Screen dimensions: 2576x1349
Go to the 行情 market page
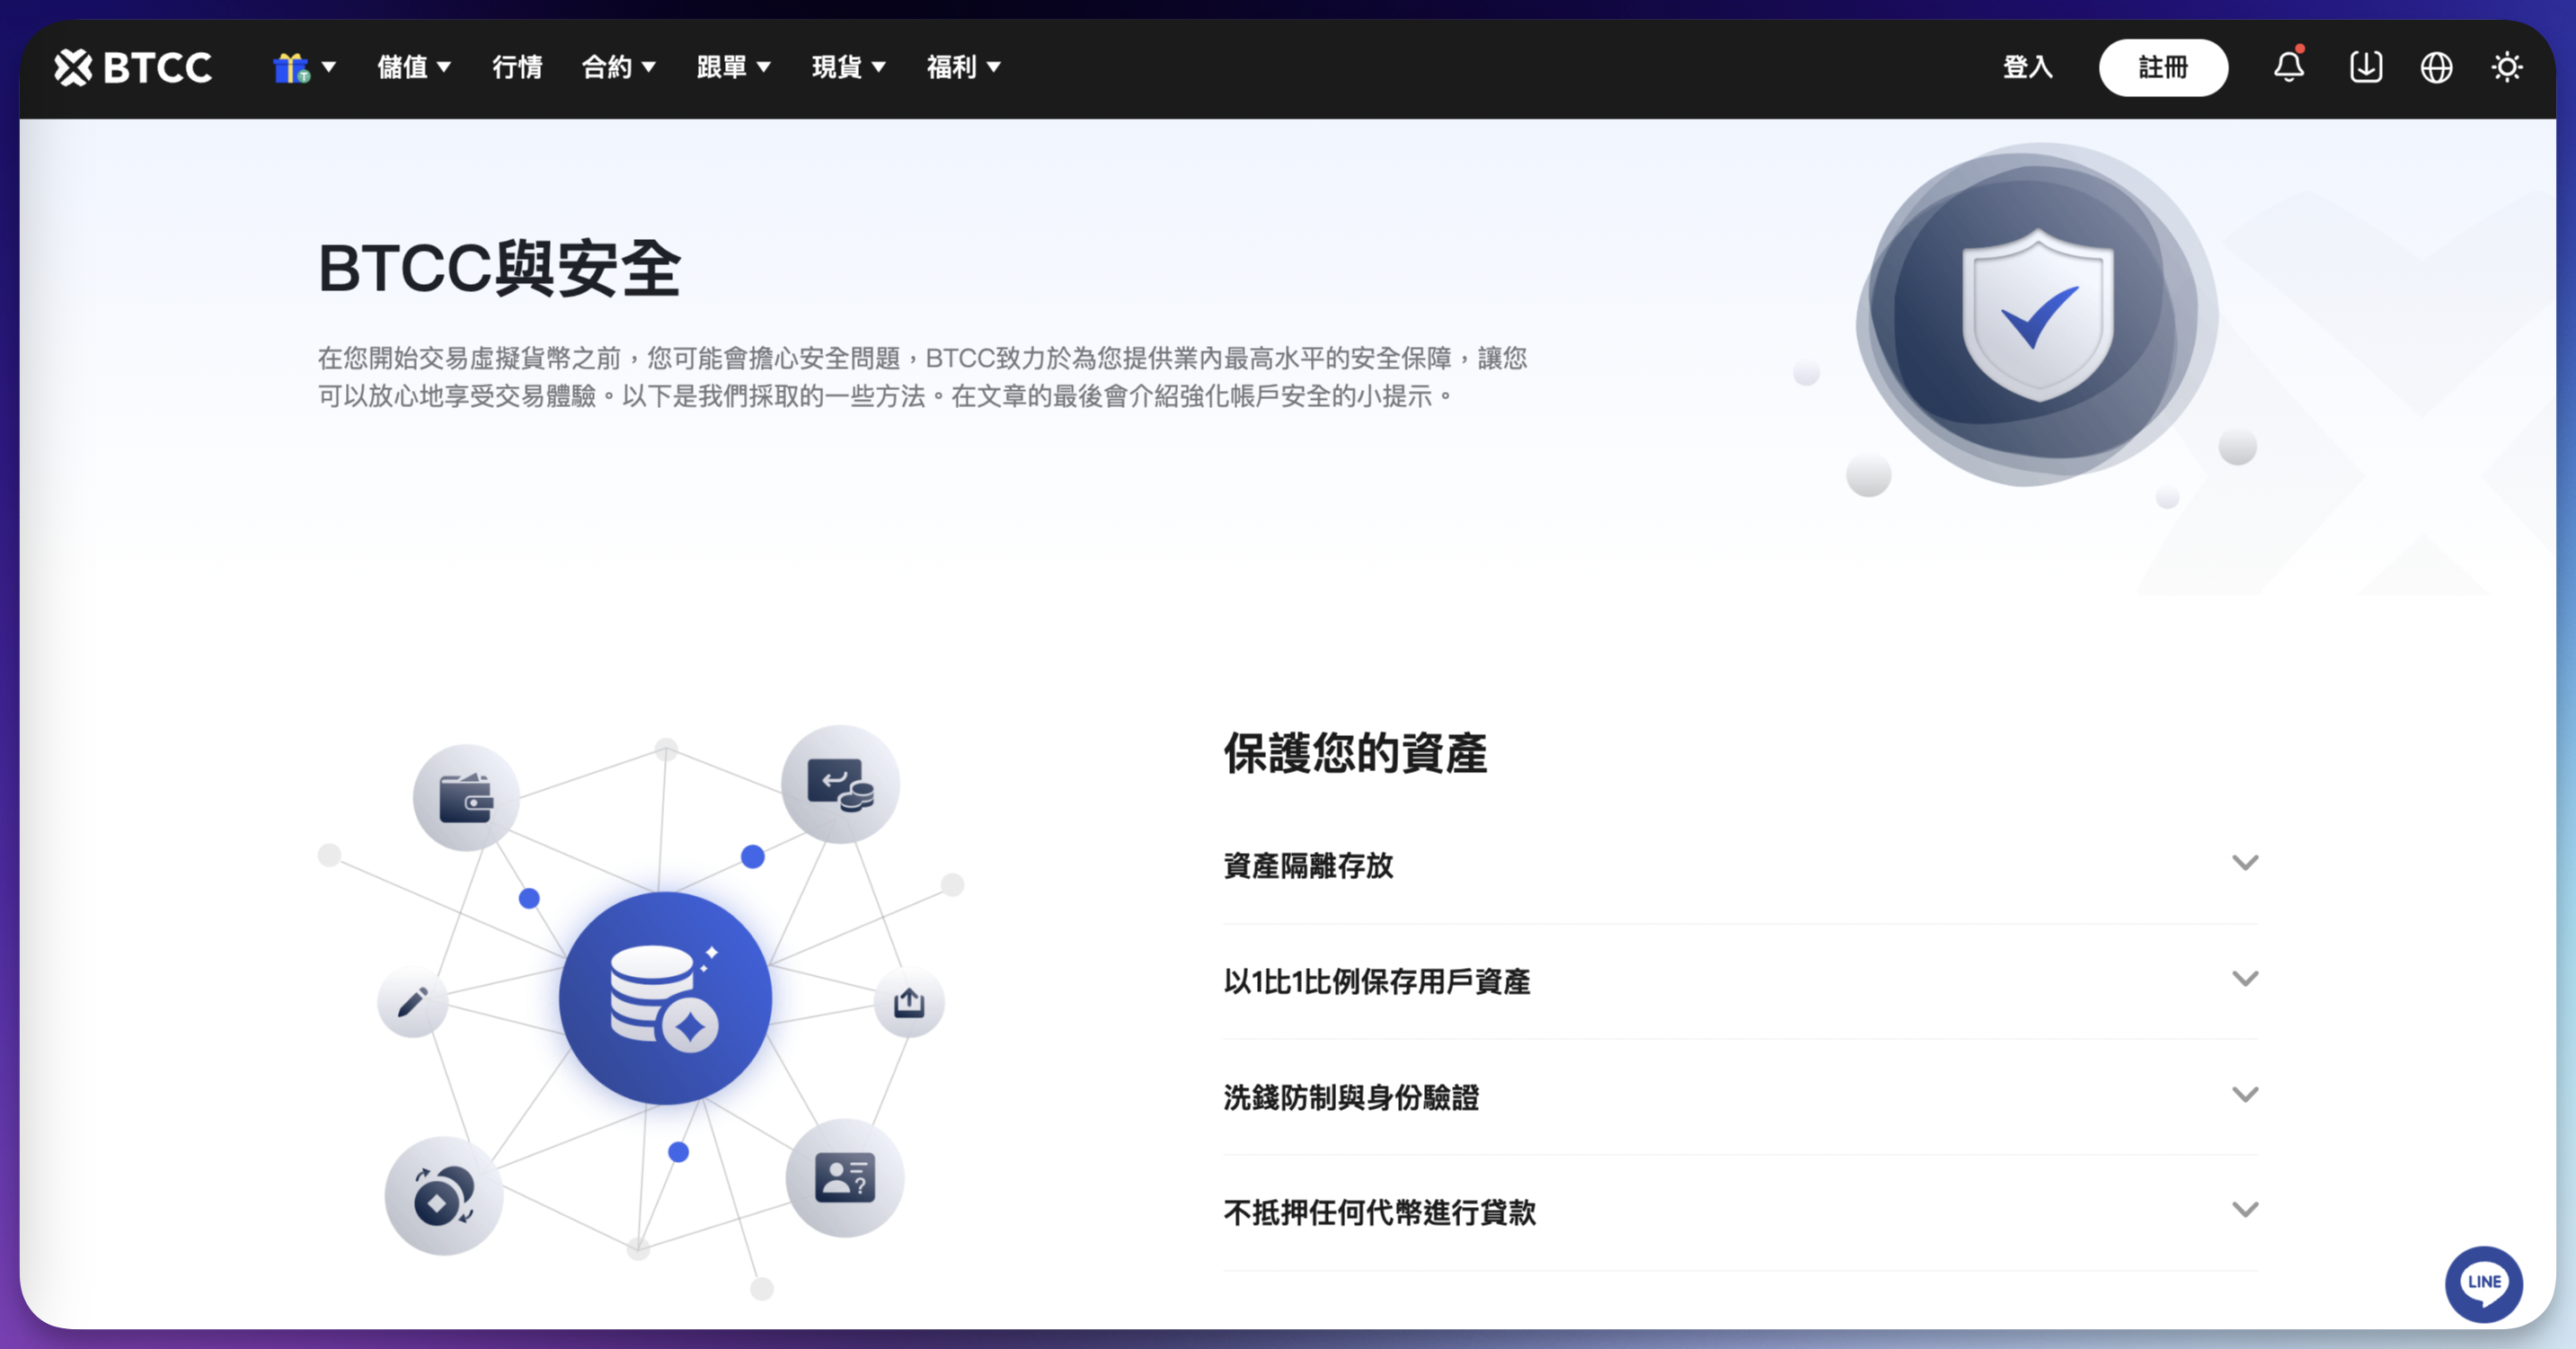click(517, 67)
